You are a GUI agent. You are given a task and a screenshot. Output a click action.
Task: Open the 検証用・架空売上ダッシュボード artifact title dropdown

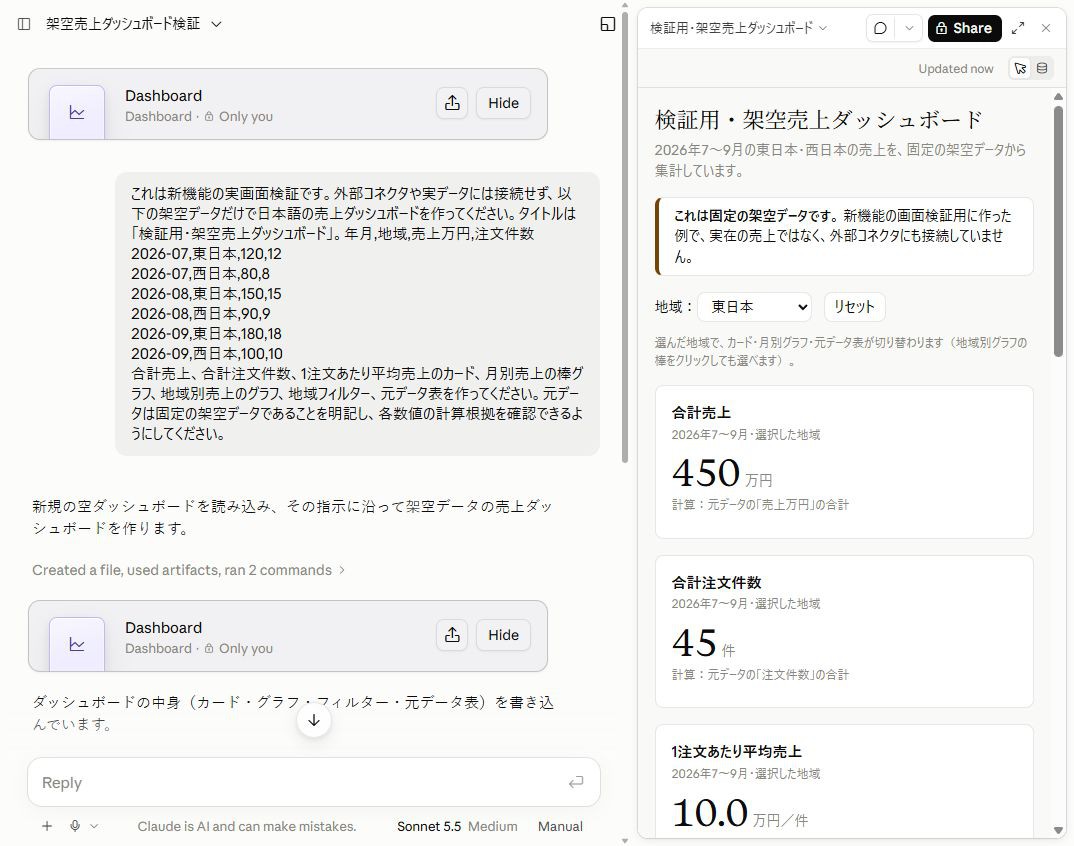tap(738, 28)
